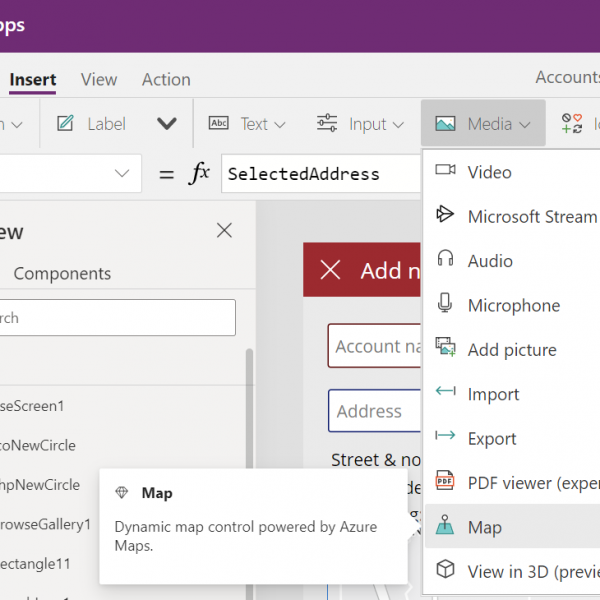This screenshot has width=600, height=600.
Task: Click the fx formula icon
Action: pyautogui.click(x=199, y=173)
